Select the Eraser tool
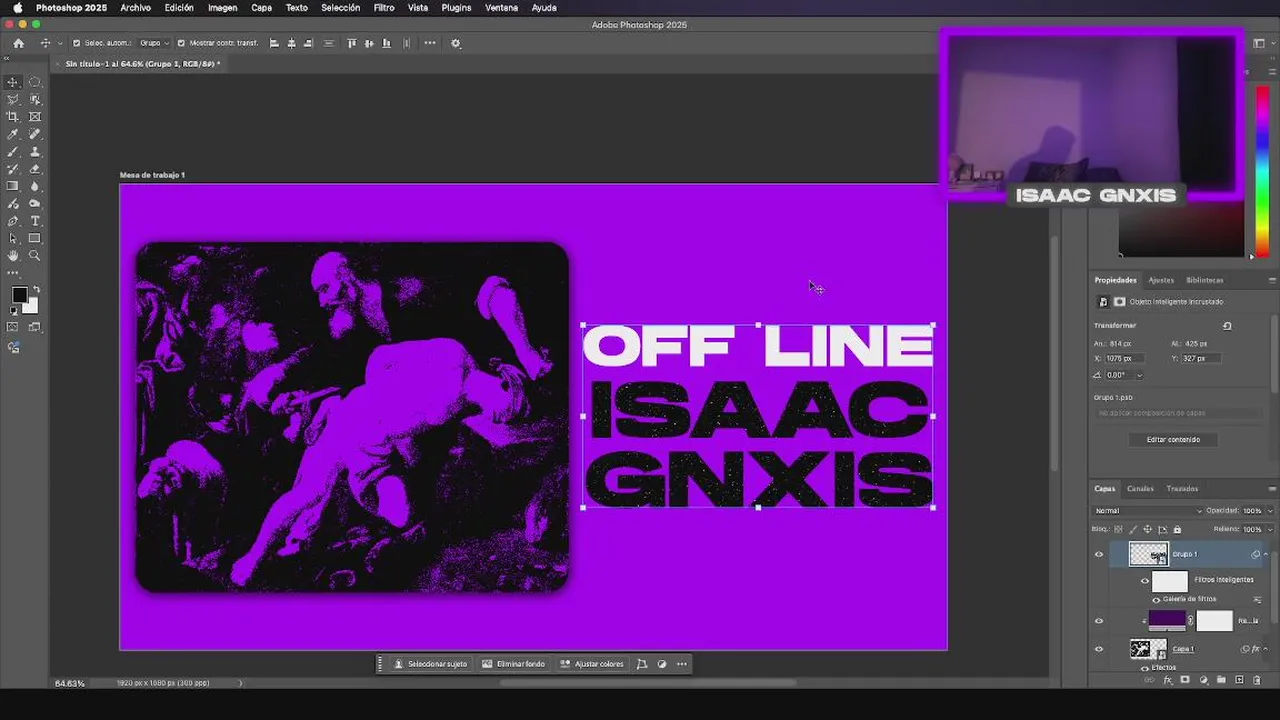 (x=35, y=169)
